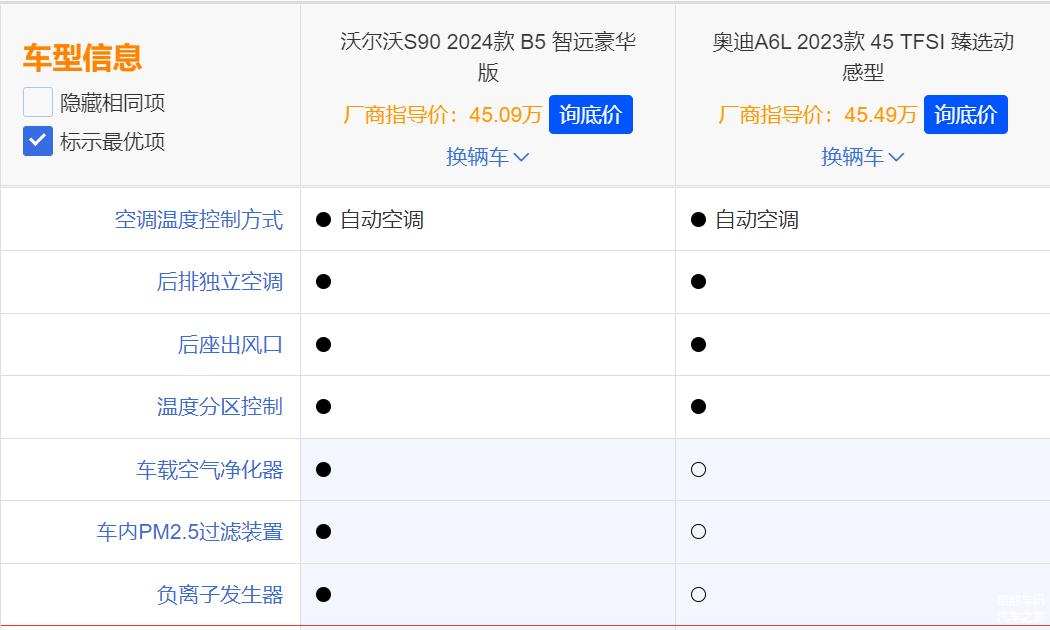Image resolution: width=1050 pixels, height=630 pixels.
Task: Expand 换辆车 under the Audi A6L
Action: [862, 157]
